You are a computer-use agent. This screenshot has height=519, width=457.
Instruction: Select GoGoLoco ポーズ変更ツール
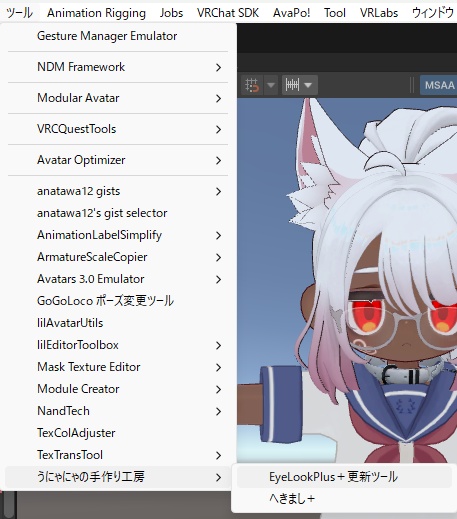click(x=118, y=301)
